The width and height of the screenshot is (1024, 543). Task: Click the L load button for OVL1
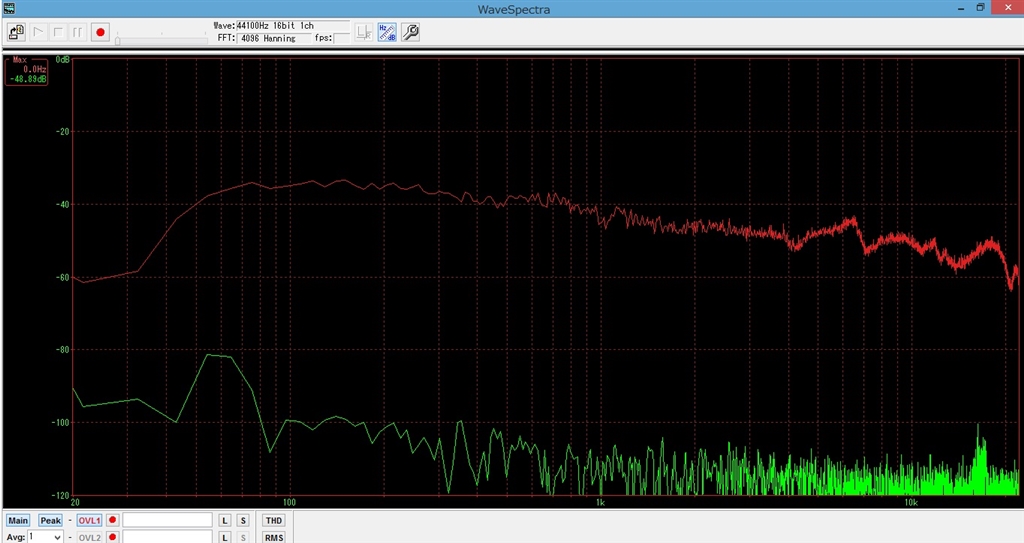click(x=225, y=521)
